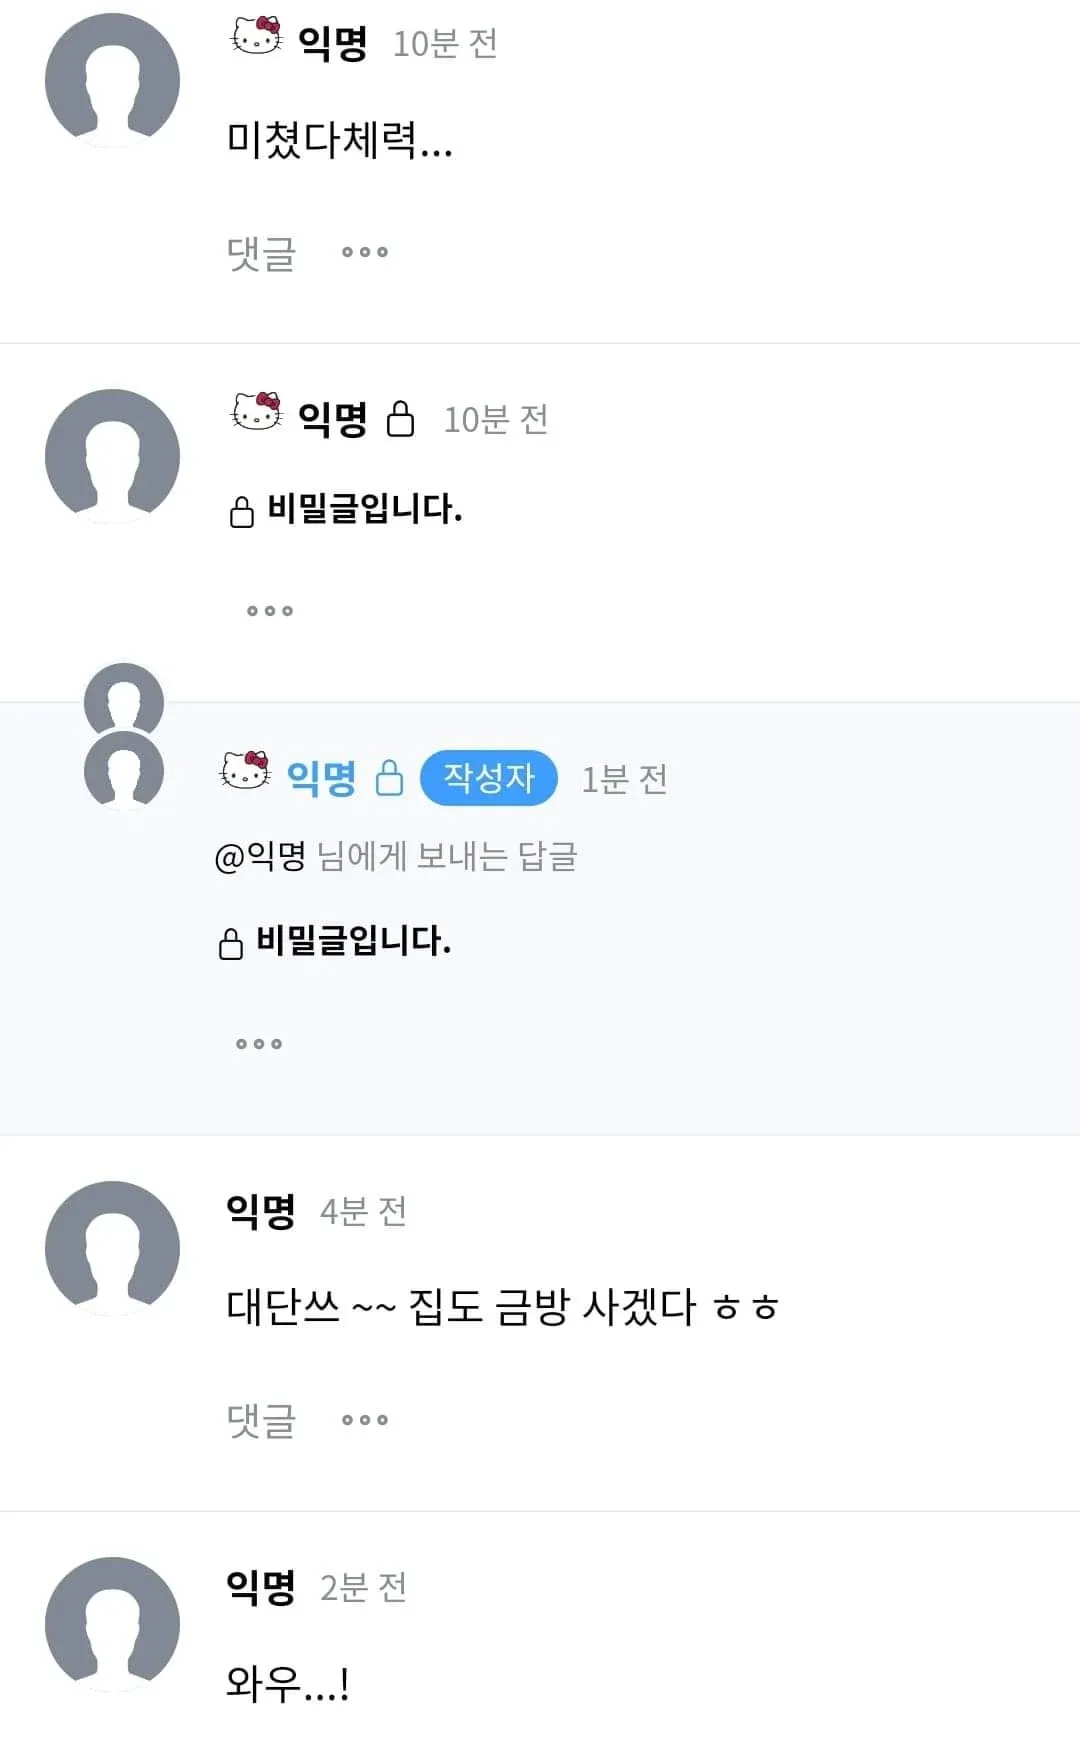Click the profile picture on the 와우 comment

click(113, 1625)
